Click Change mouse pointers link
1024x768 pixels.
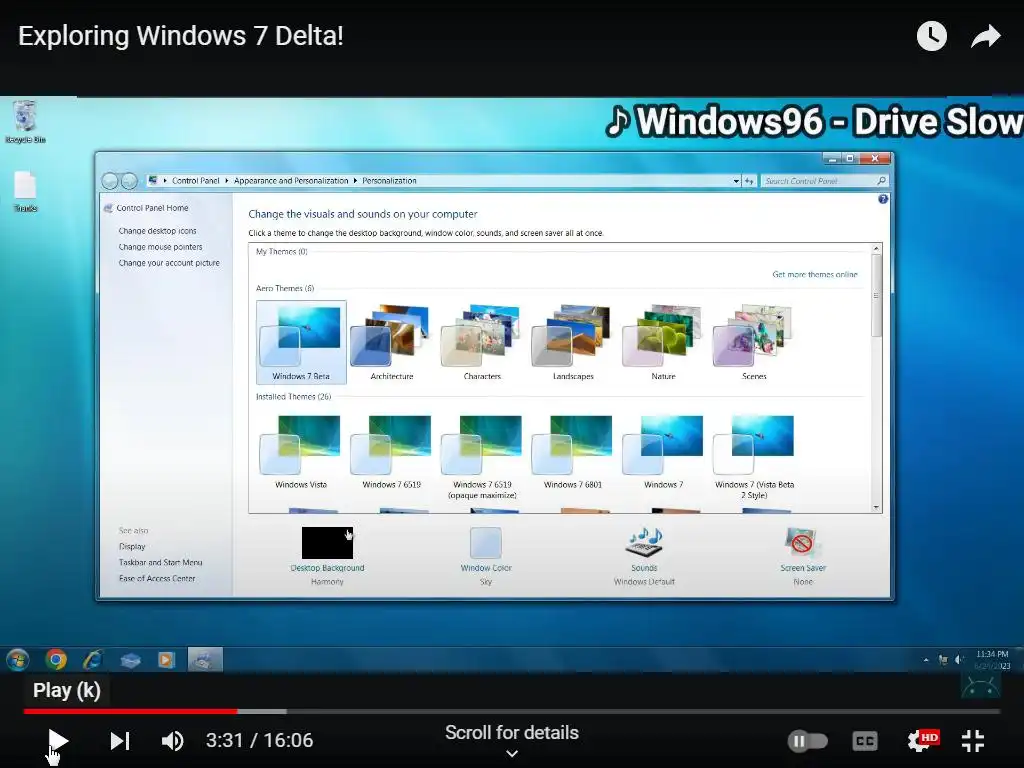[160, 247]
